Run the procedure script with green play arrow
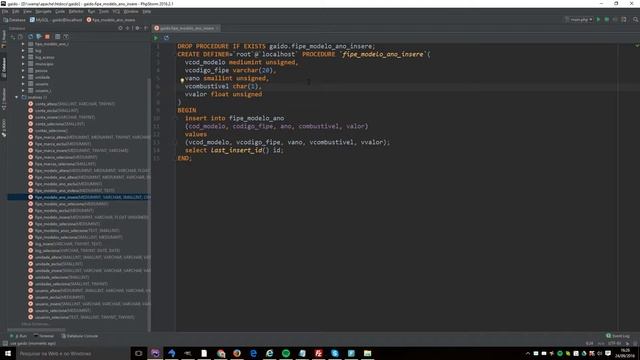 pyautogui.click(x=156, y=38)
